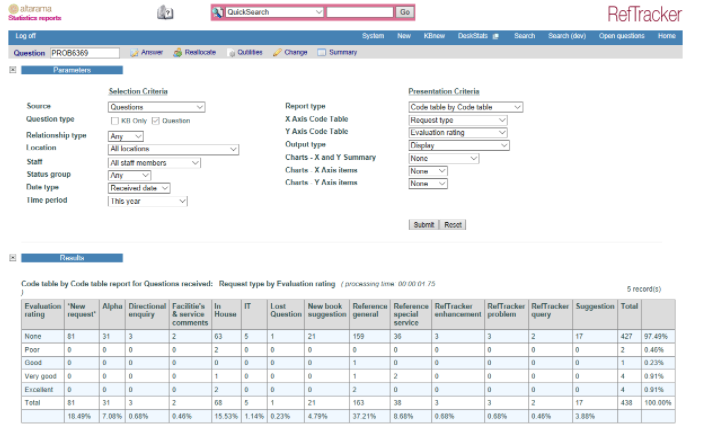Open the Location dropdown

coord(172,149)
